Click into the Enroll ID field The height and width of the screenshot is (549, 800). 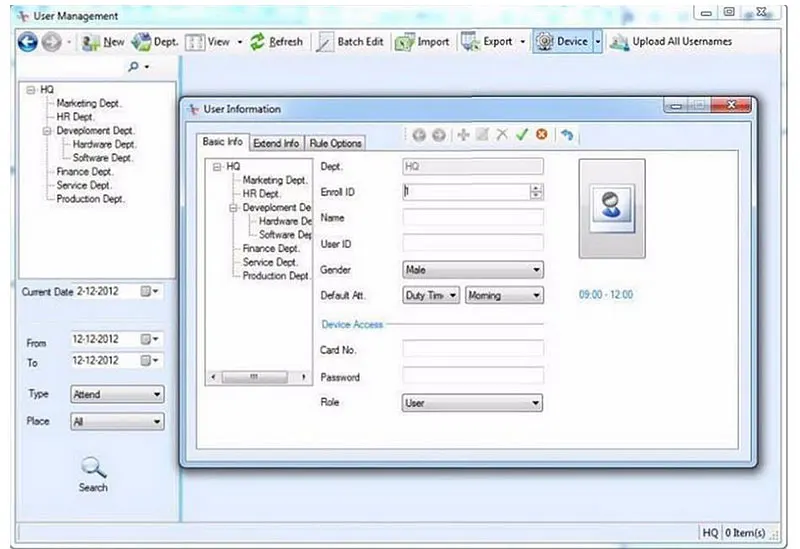coord(466,192)
